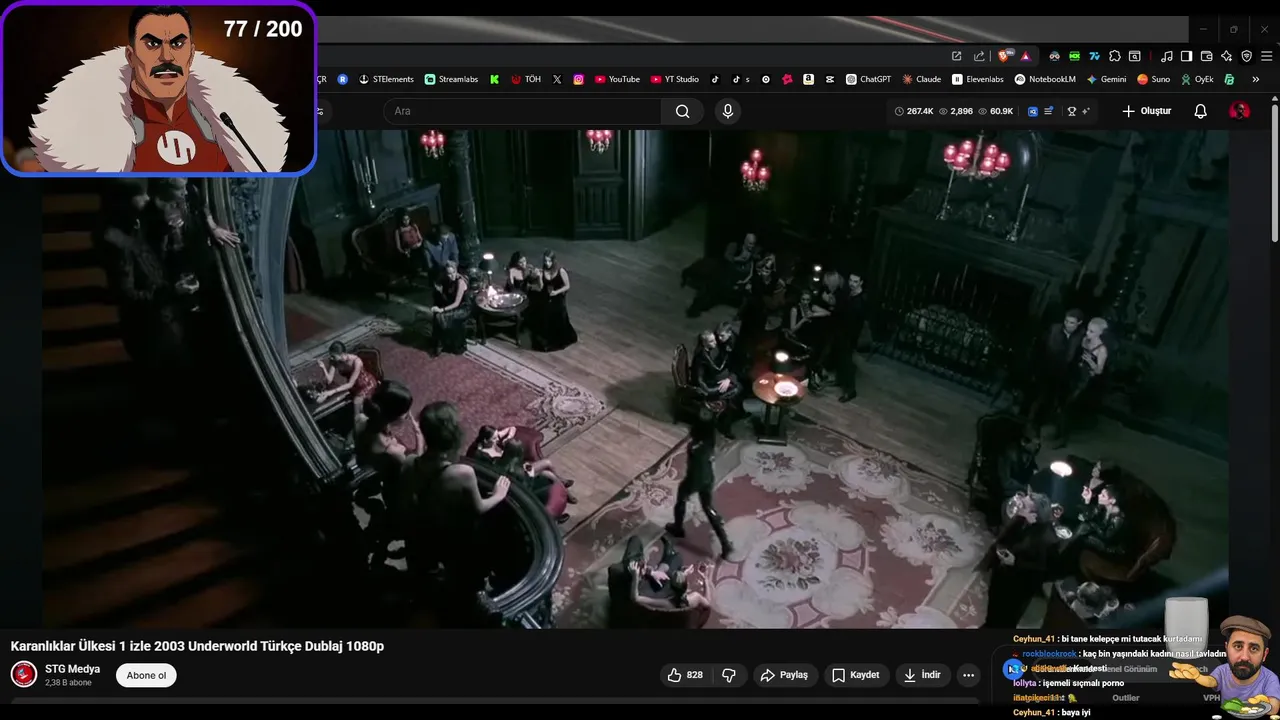Open the OyEk bookmark
1280x720 pixels.
pos(1197,79)
